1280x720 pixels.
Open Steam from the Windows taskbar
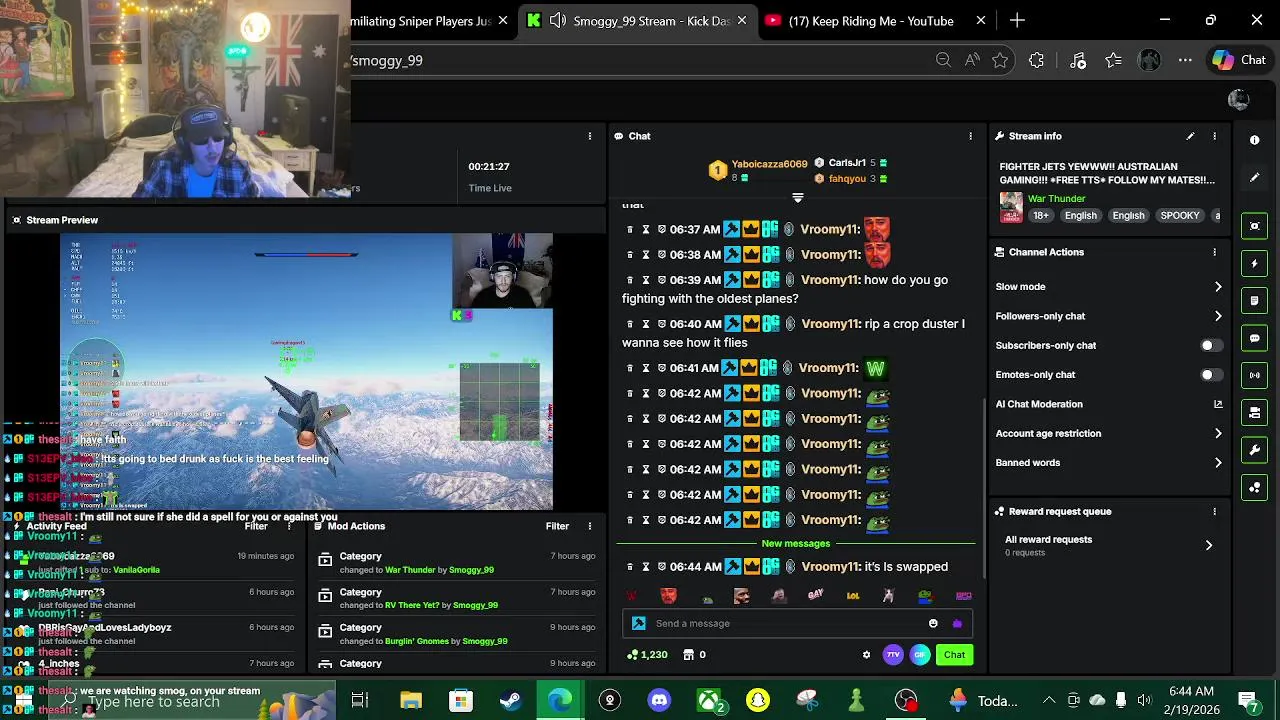510,700
